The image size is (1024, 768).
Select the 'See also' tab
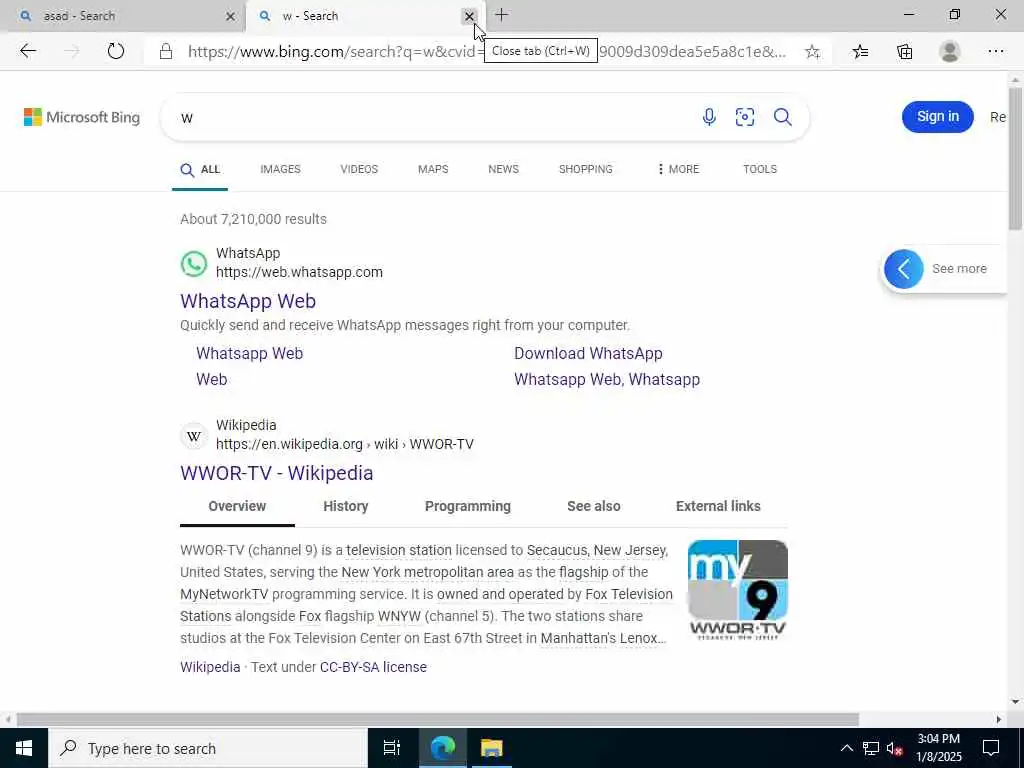pyautogui.click(x=594, y=506)
